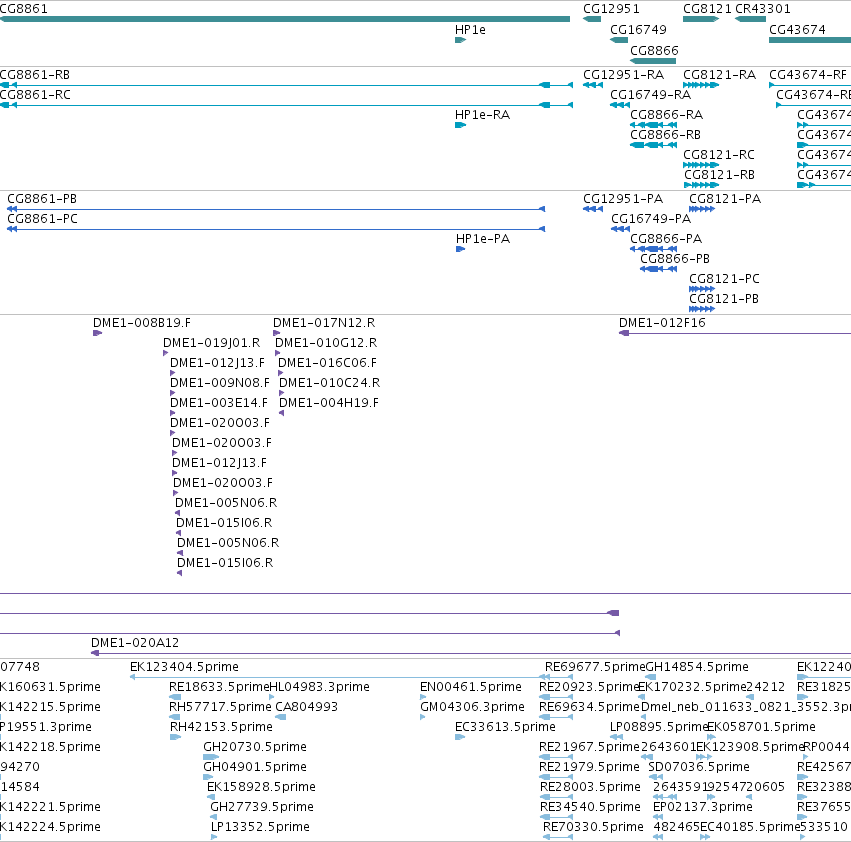Viewport: 851px width, 842px height.
Task: Click the GH20730.5prime EST label
Action: [255, 747]
